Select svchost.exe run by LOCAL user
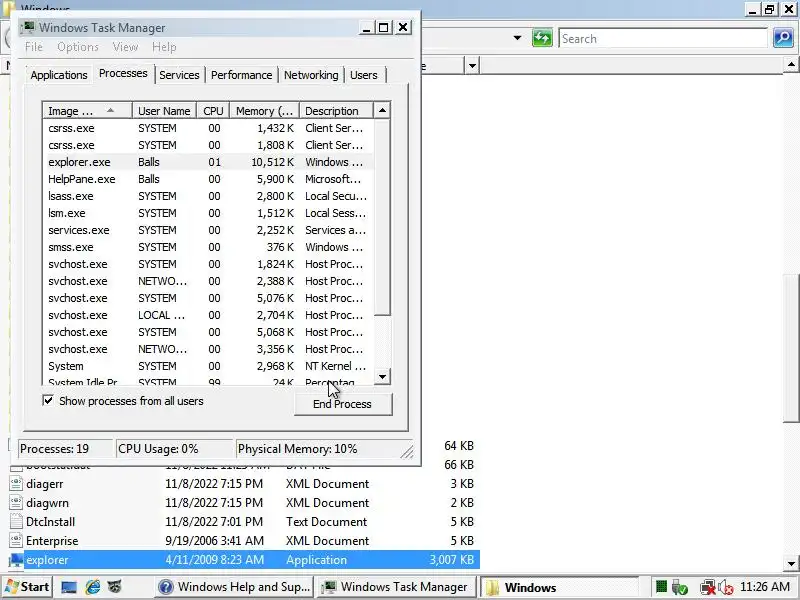 click(x=208, y=315)
